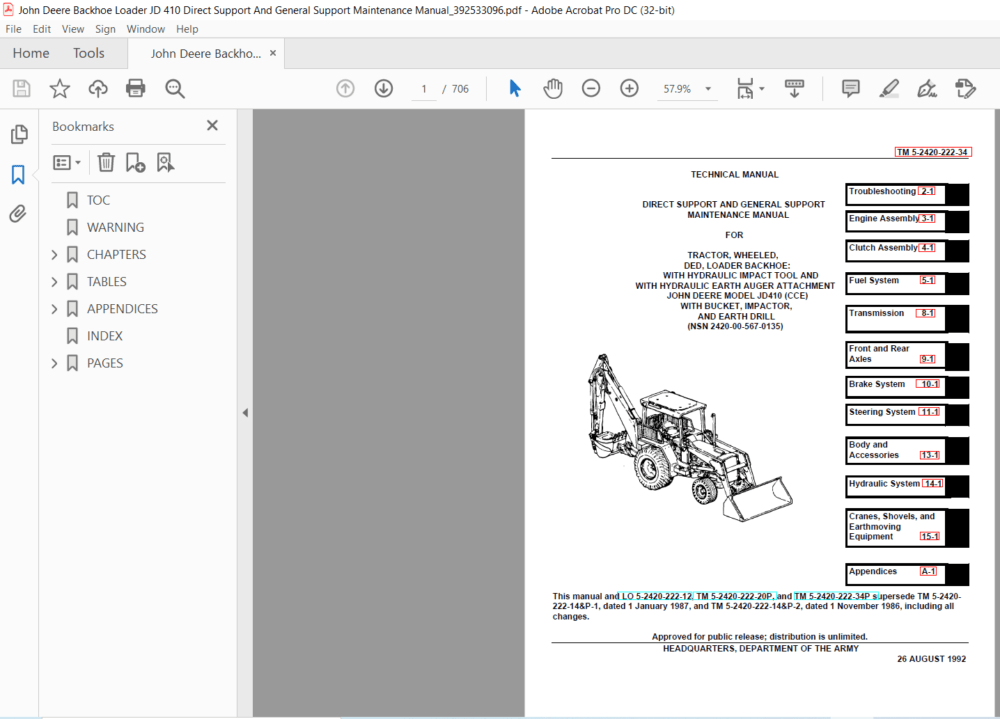The width and height of the screenshot is (1000, 719).
Task: Follow the Troubleshooting 2-1 link
Action: click(927, 191)
